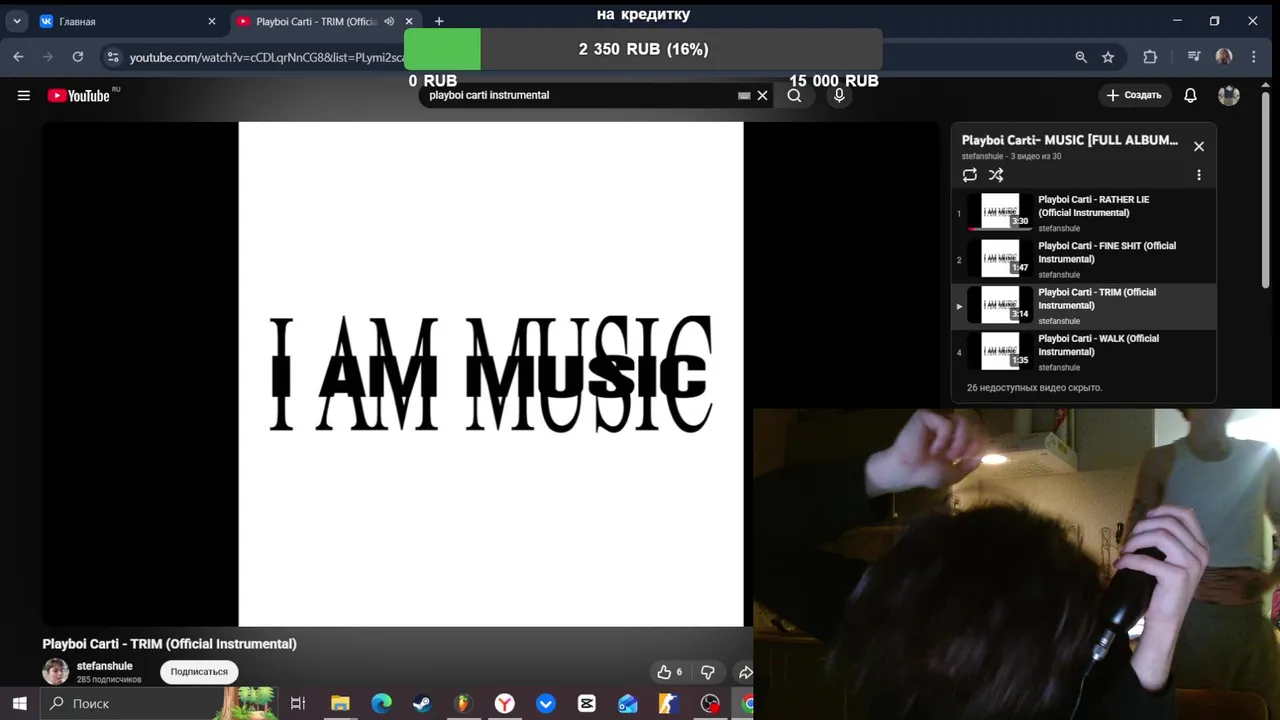Toggle playlist loop

[x=970, y=175]
